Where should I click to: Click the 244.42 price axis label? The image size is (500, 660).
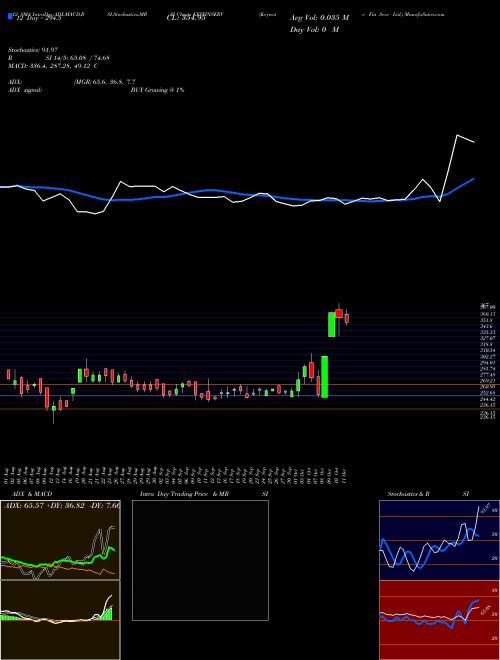(488, 399)
